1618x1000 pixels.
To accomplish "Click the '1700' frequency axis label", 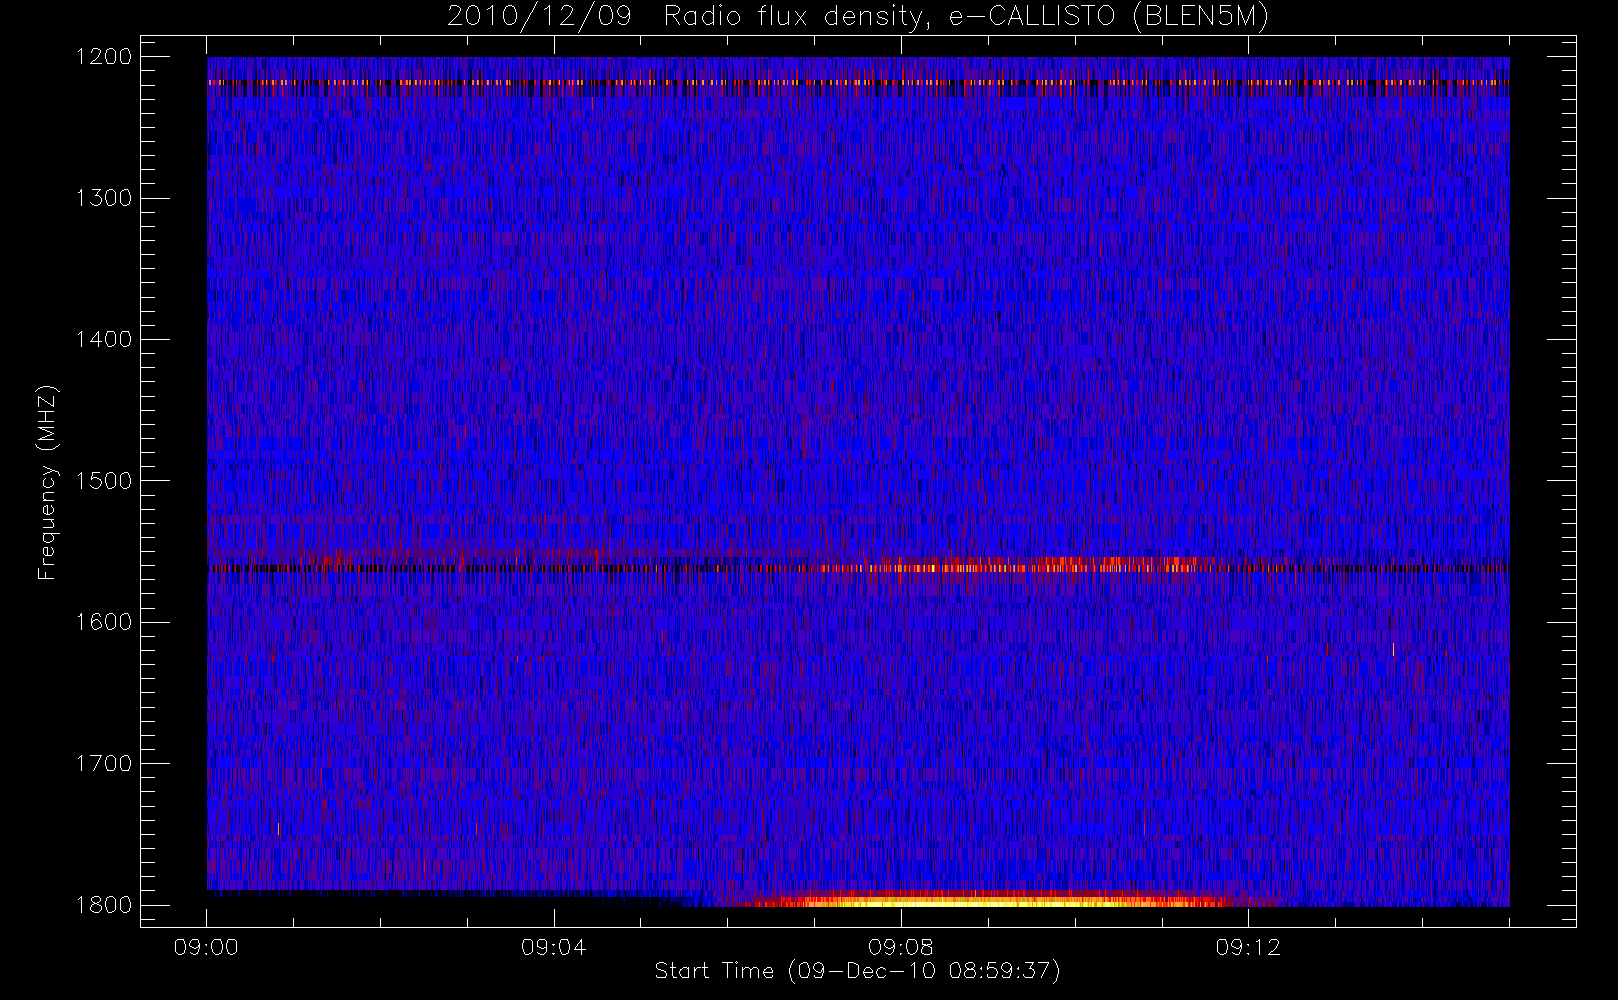I will tap(104, 764).
